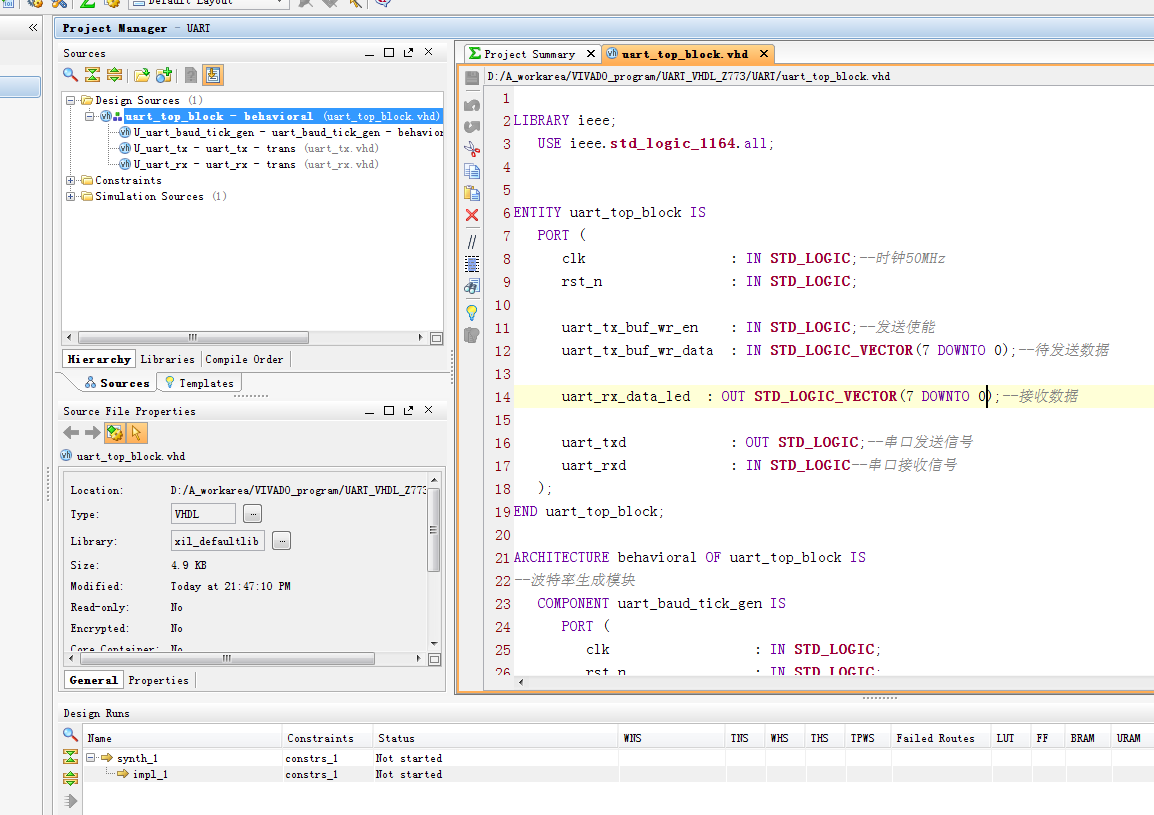Click the properties panel horizontal scrollbar
The width and height of the screenshot is (1154, 815).
[227, 658]
